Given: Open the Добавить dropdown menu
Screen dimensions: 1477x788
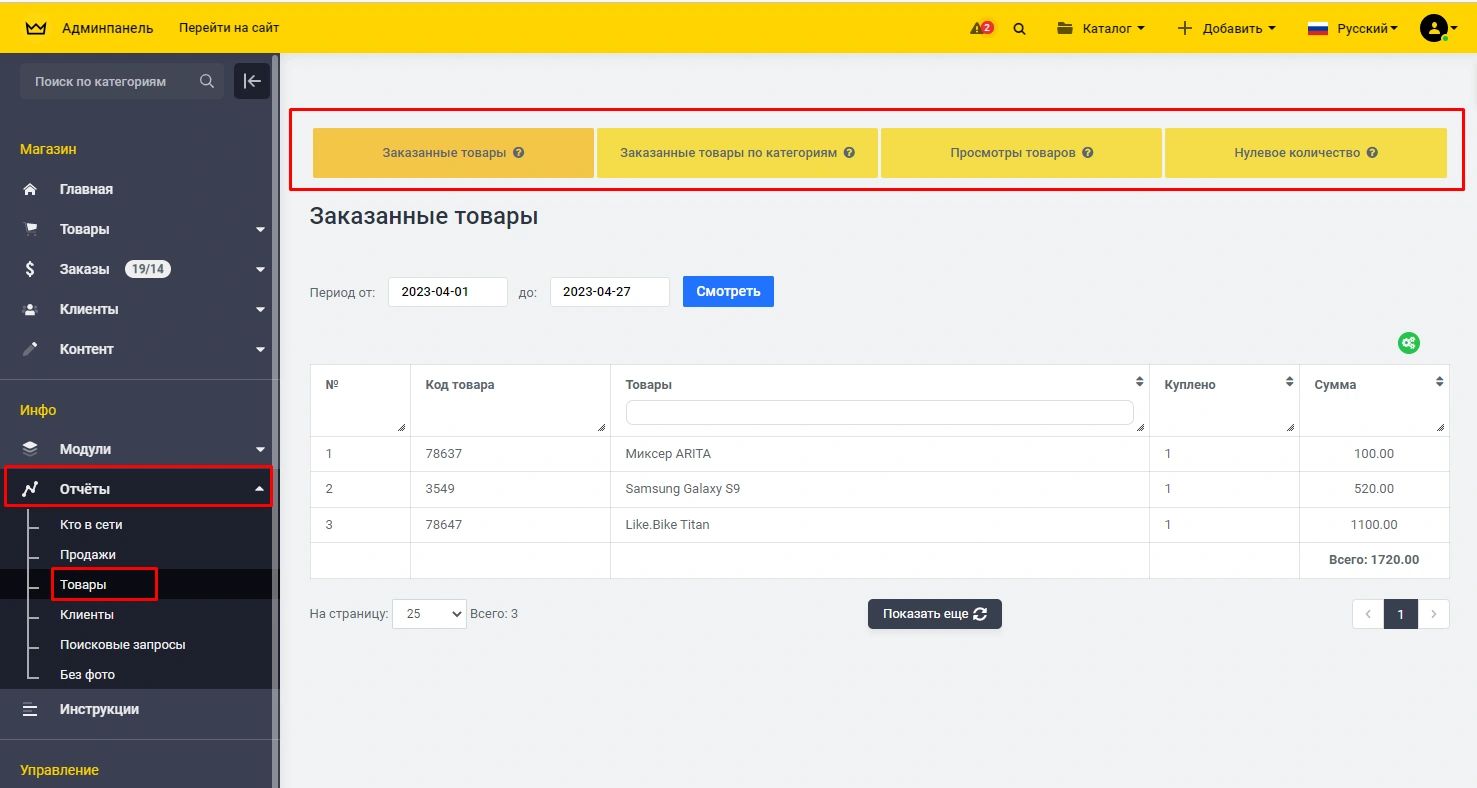Looking at the screenshot, I should (1226, 28).
